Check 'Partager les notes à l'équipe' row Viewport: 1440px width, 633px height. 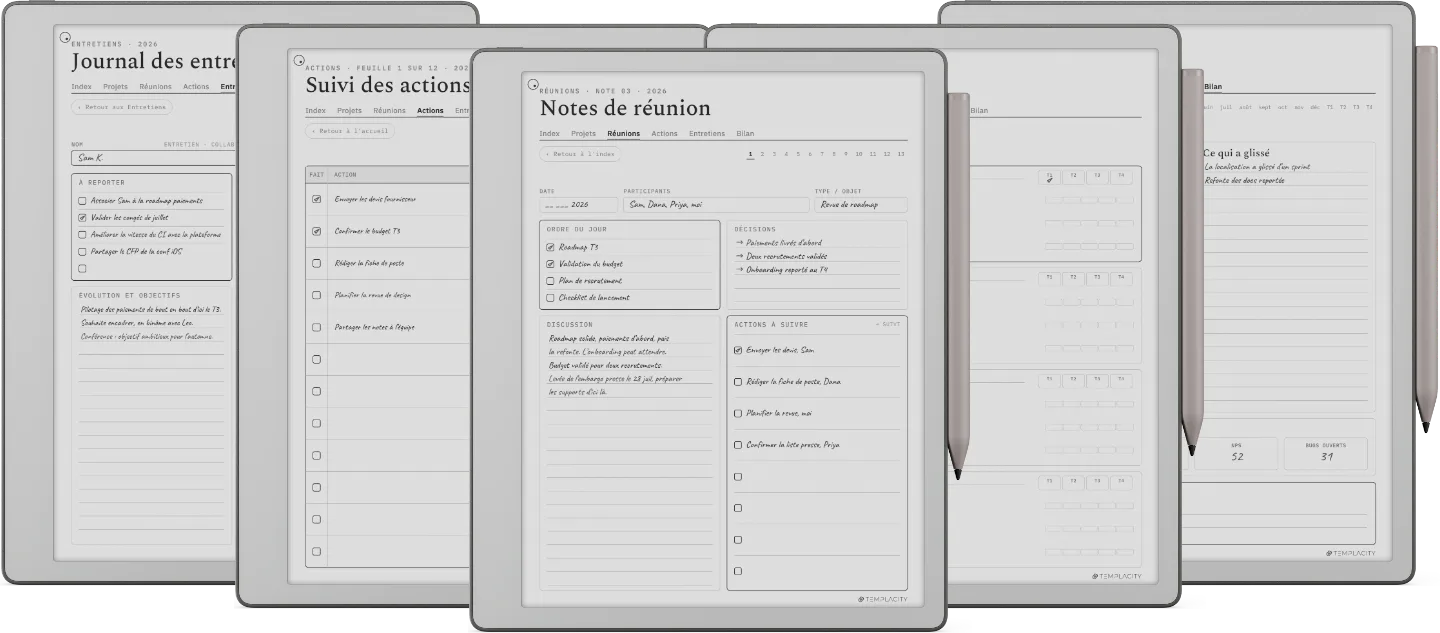point(316,327)
